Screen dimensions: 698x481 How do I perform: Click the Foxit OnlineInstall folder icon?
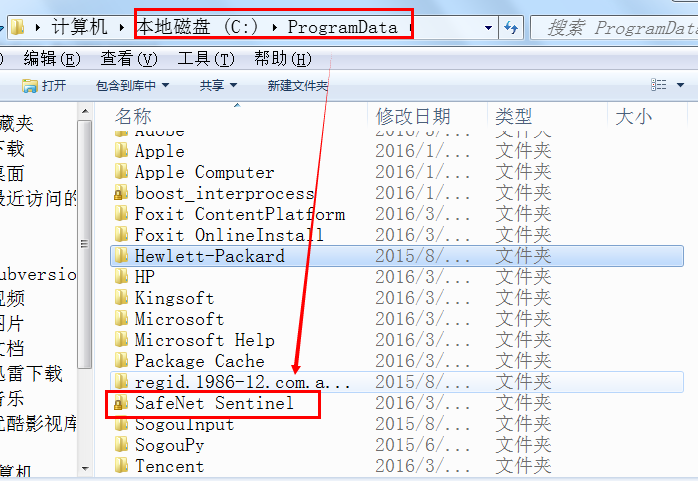click(x=121, y=234)
